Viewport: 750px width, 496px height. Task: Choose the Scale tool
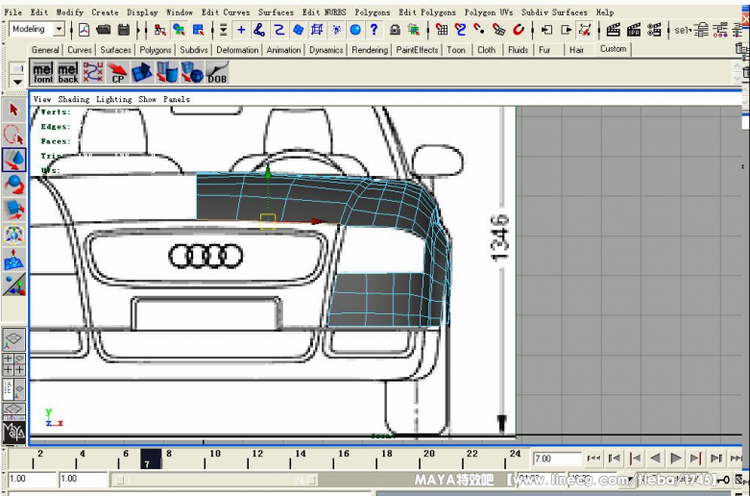point(14,209)
